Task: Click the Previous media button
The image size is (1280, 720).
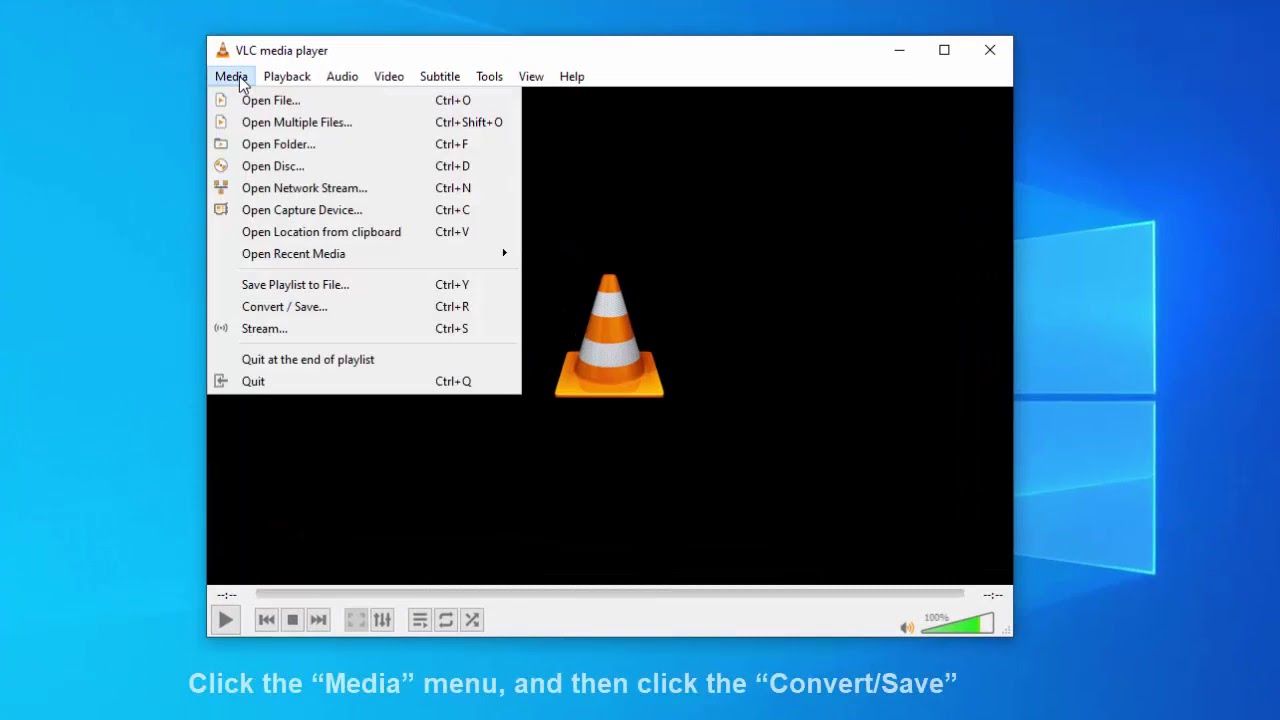Action: click(266, 620)
